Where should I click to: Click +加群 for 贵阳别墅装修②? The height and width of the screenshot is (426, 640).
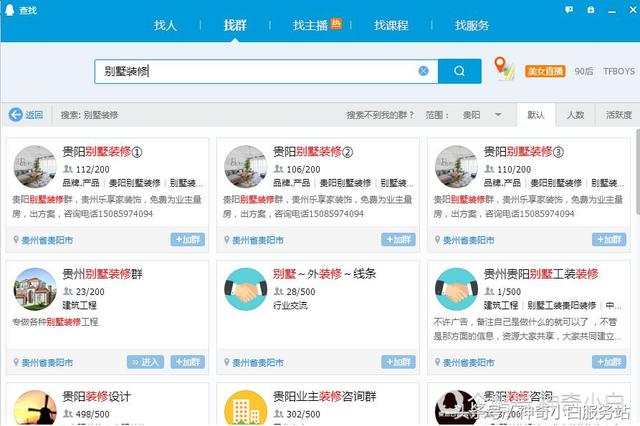click(398, 240)
